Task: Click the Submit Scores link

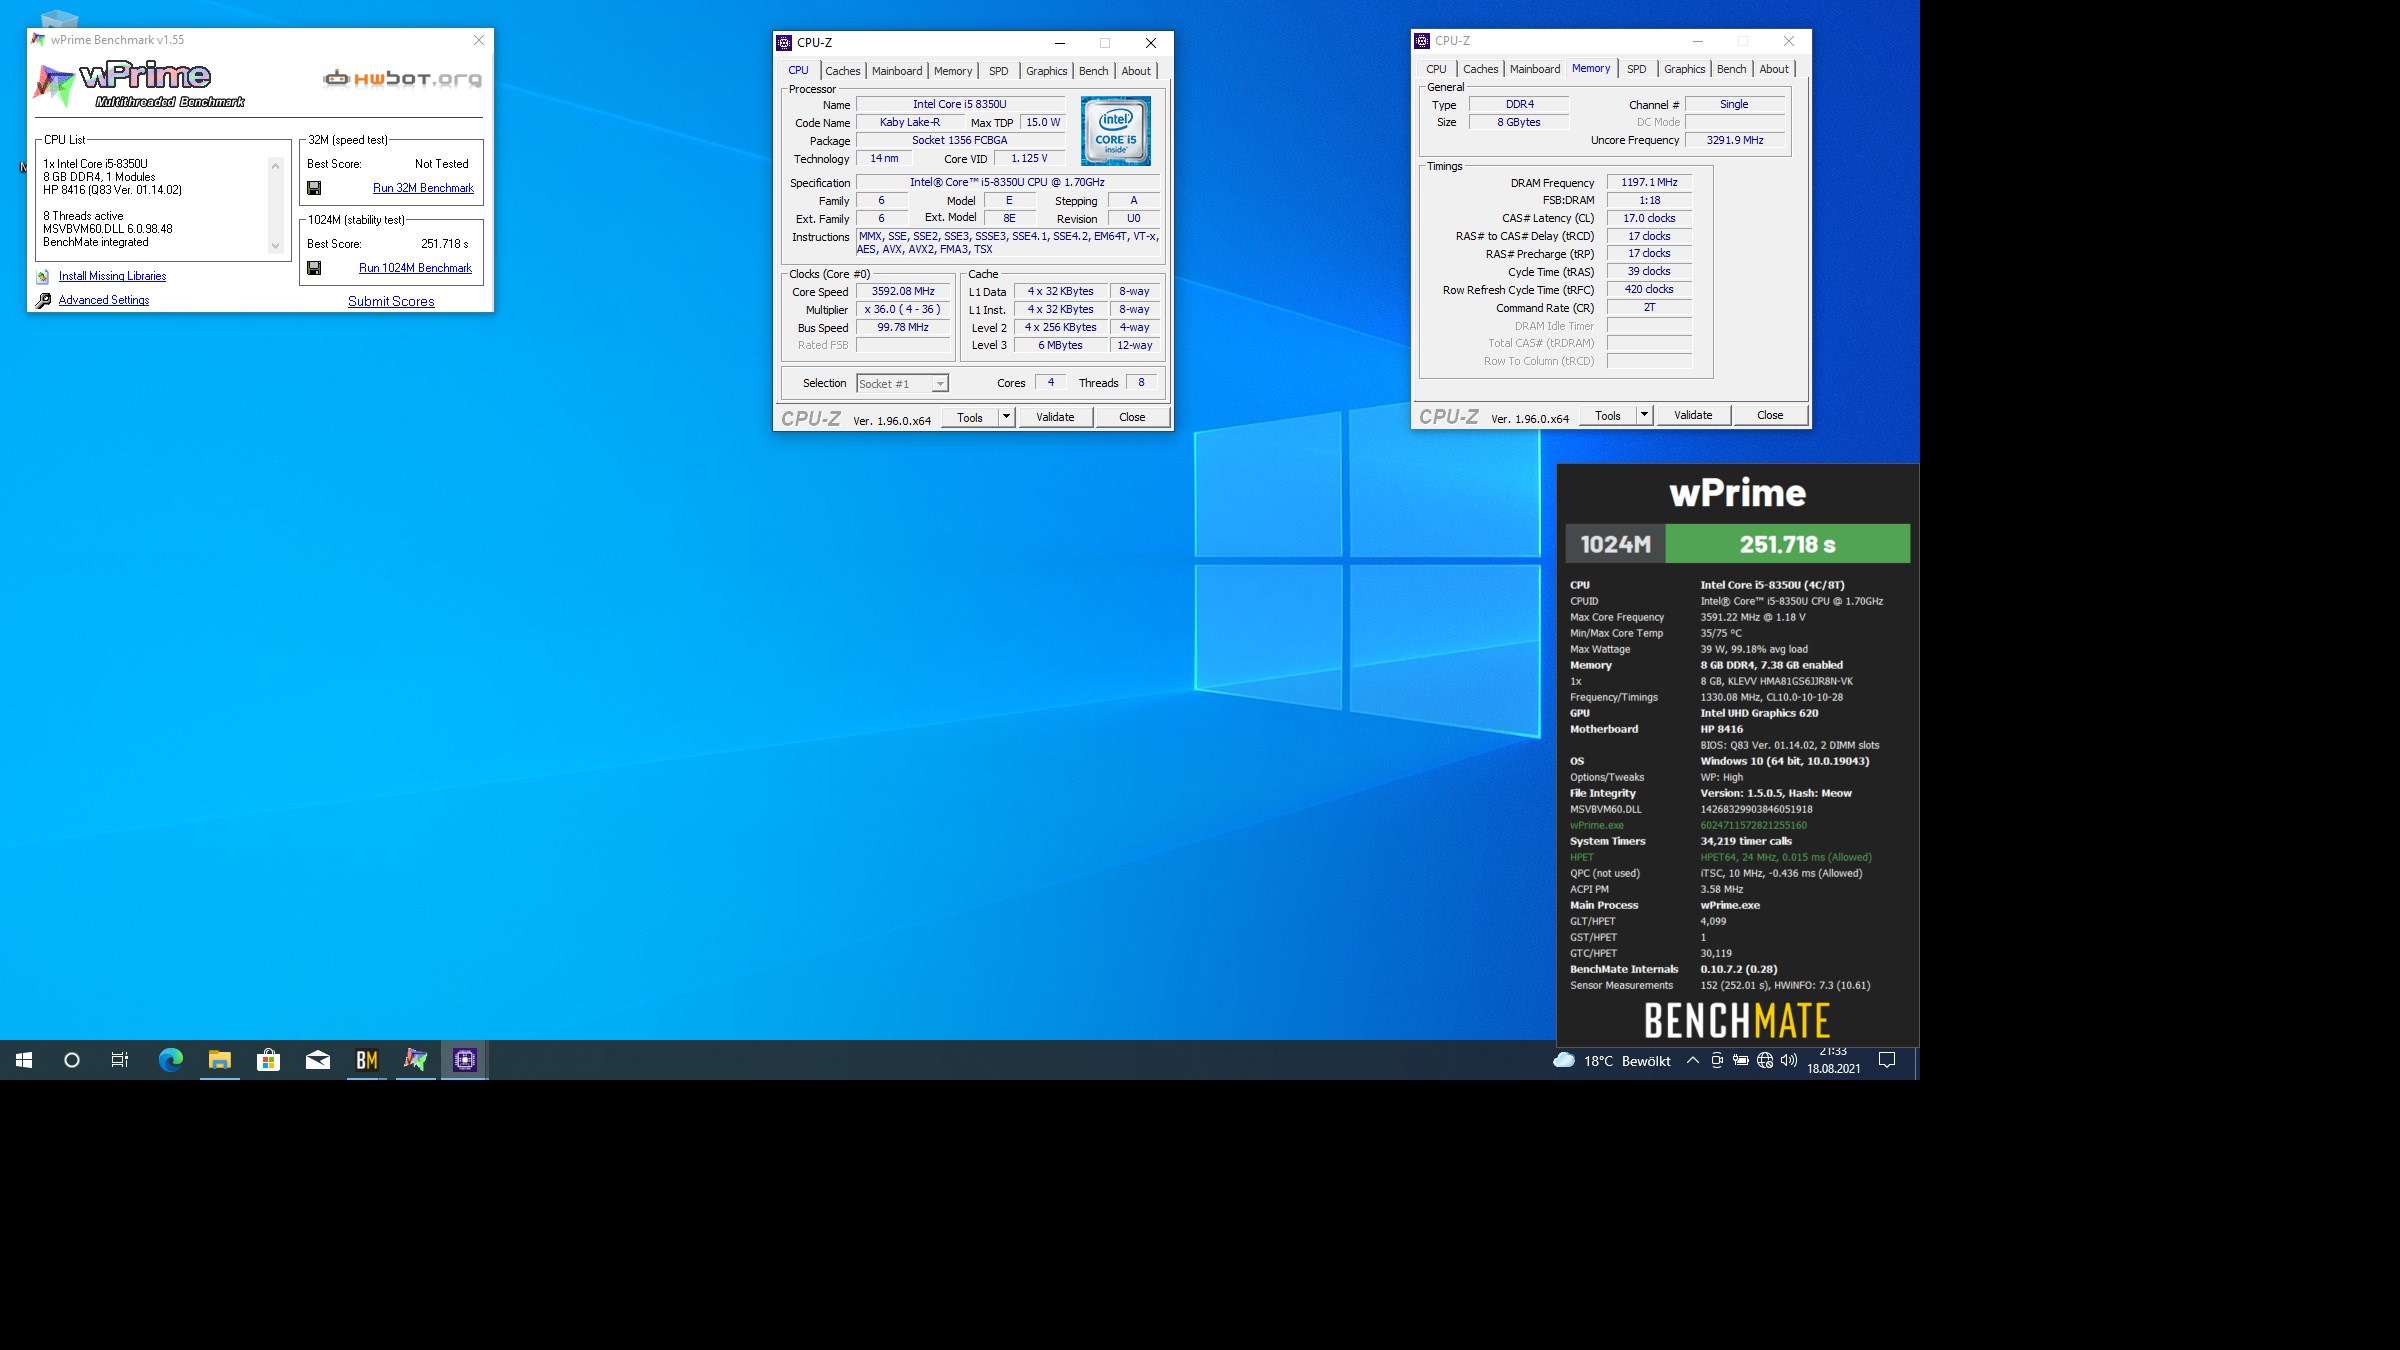Action: [x=391, y=301]
